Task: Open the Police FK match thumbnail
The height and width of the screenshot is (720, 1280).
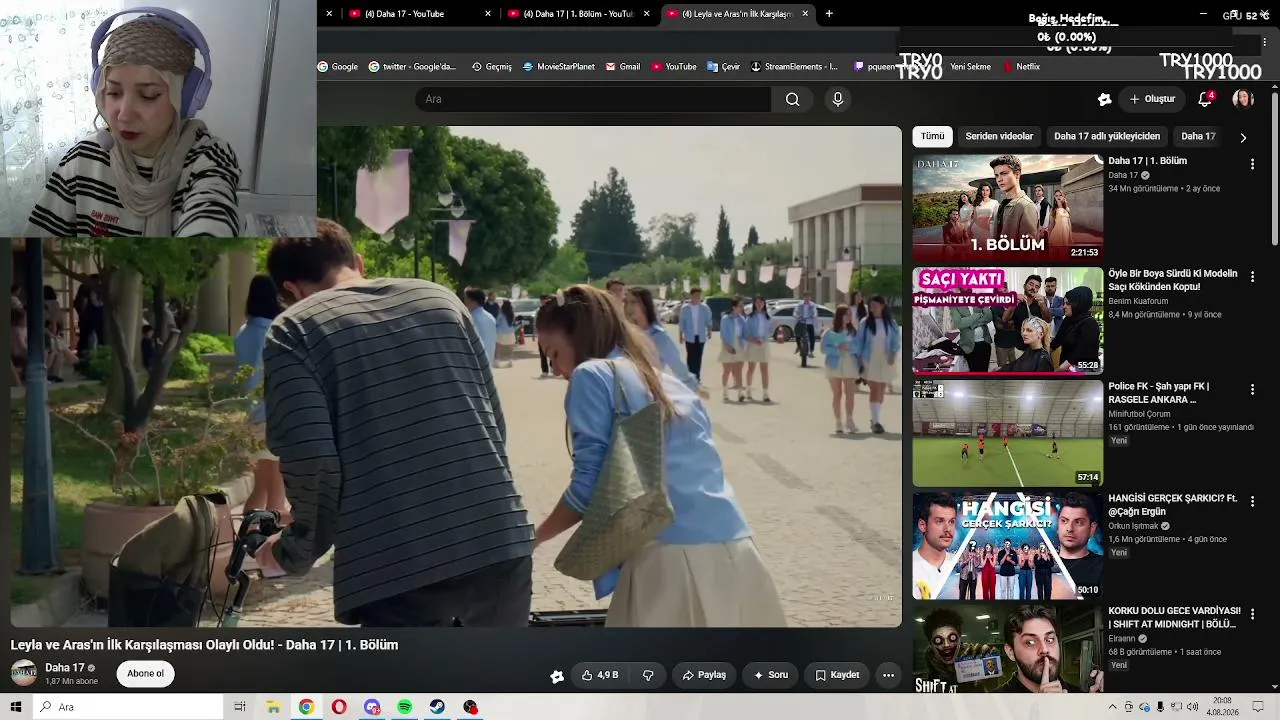Action: 1008,433
